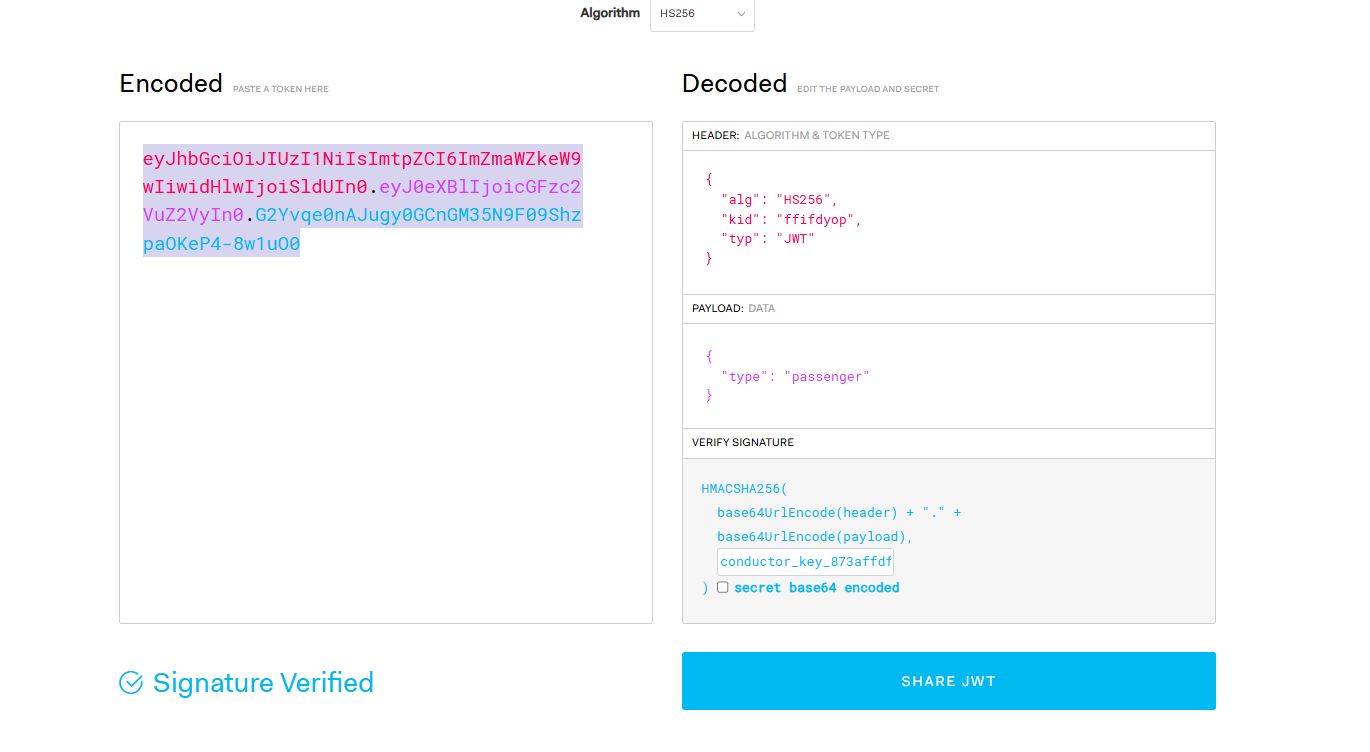
Task: Click the "type": "passenger" payload line
Action: [x=795, y=377]
